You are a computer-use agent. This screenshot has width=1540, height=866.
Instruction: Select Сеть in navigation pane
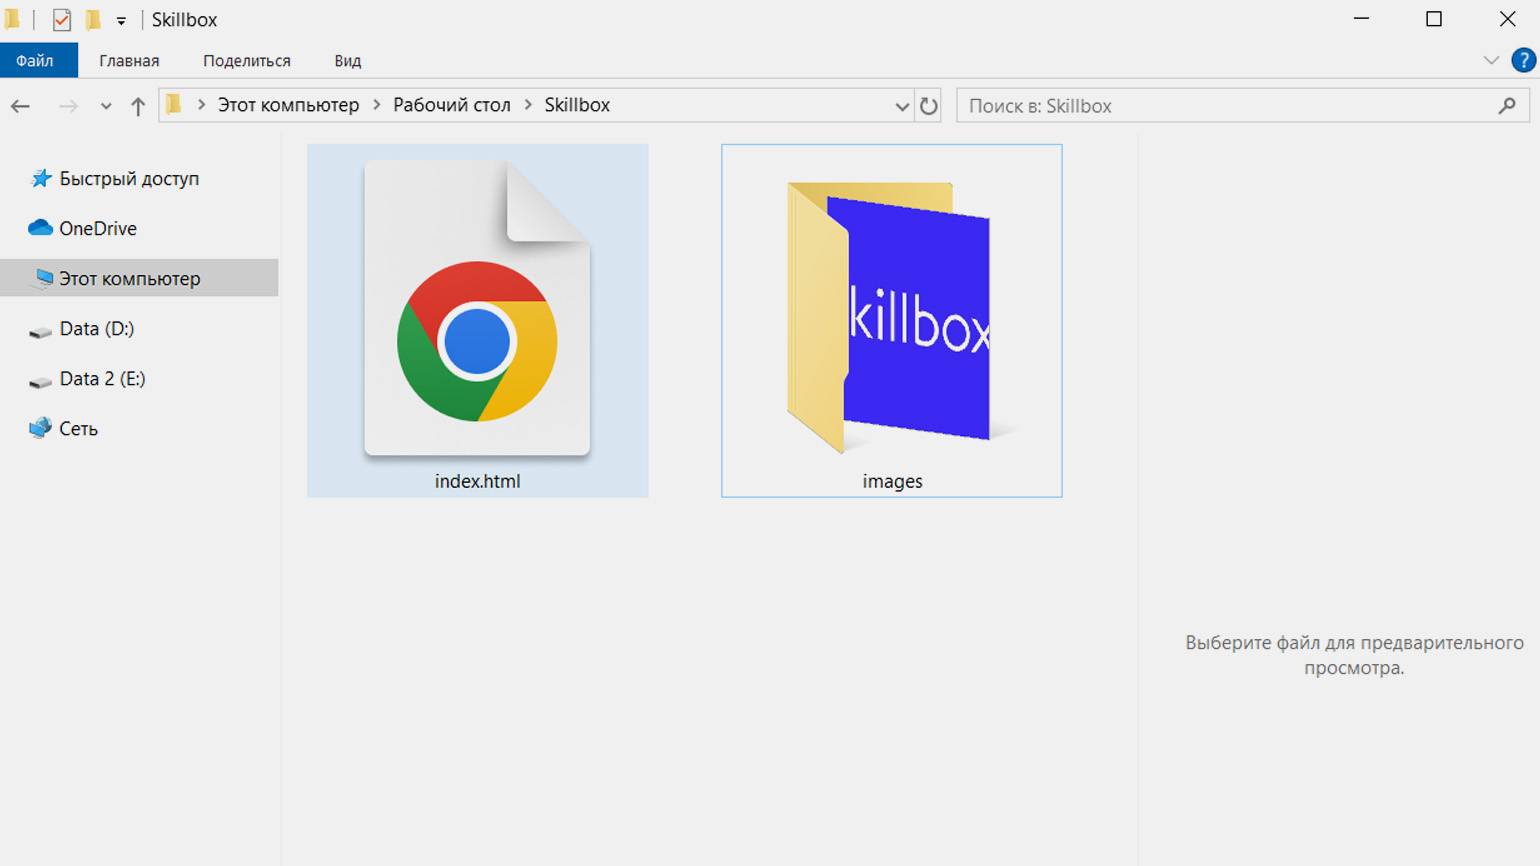78,428
